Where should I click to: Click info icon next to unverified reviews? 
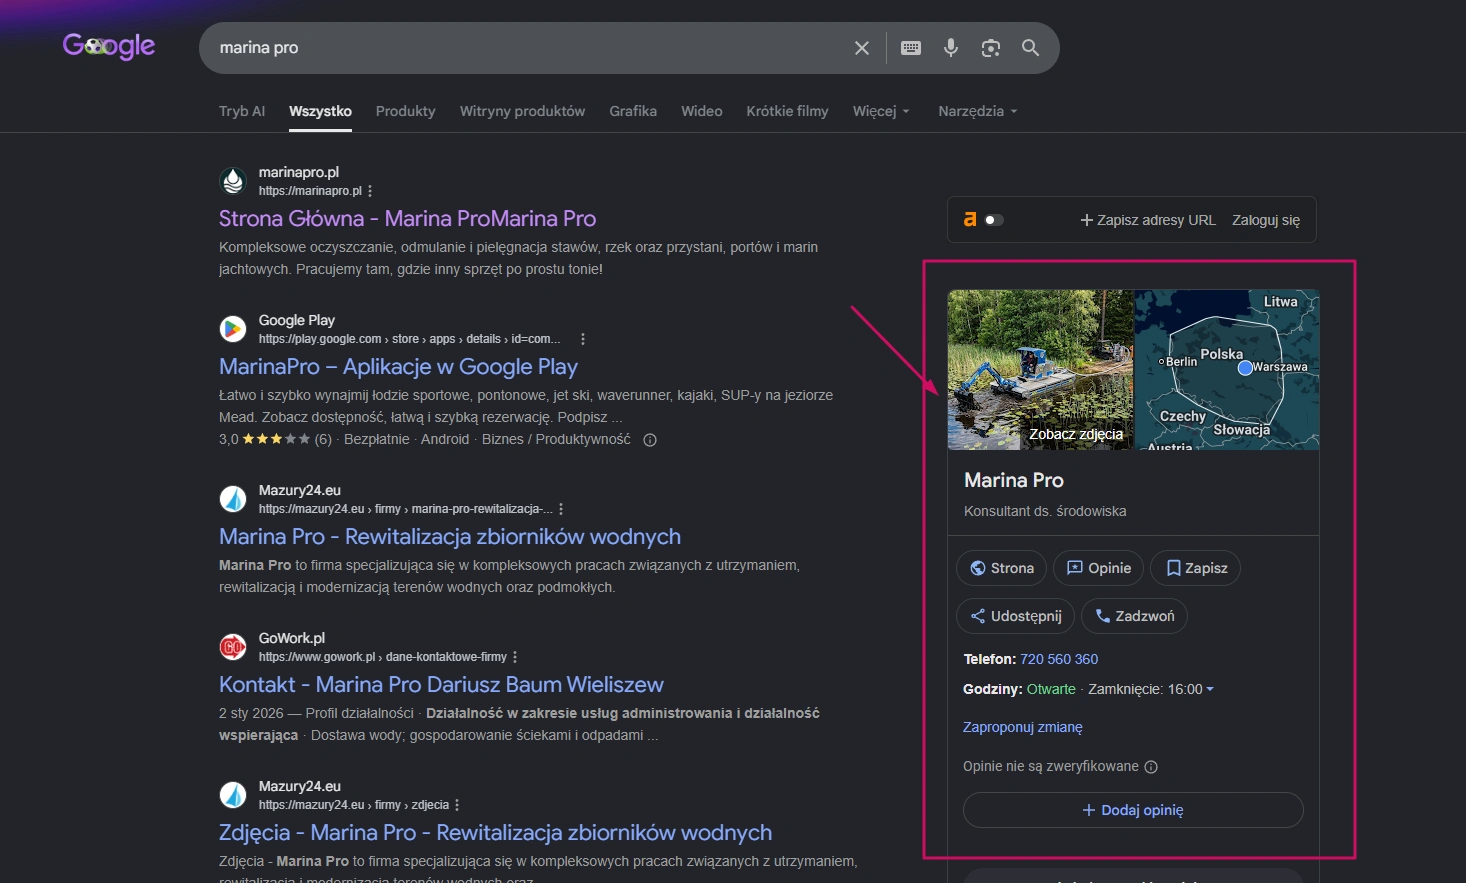(x=1151, y=767)
